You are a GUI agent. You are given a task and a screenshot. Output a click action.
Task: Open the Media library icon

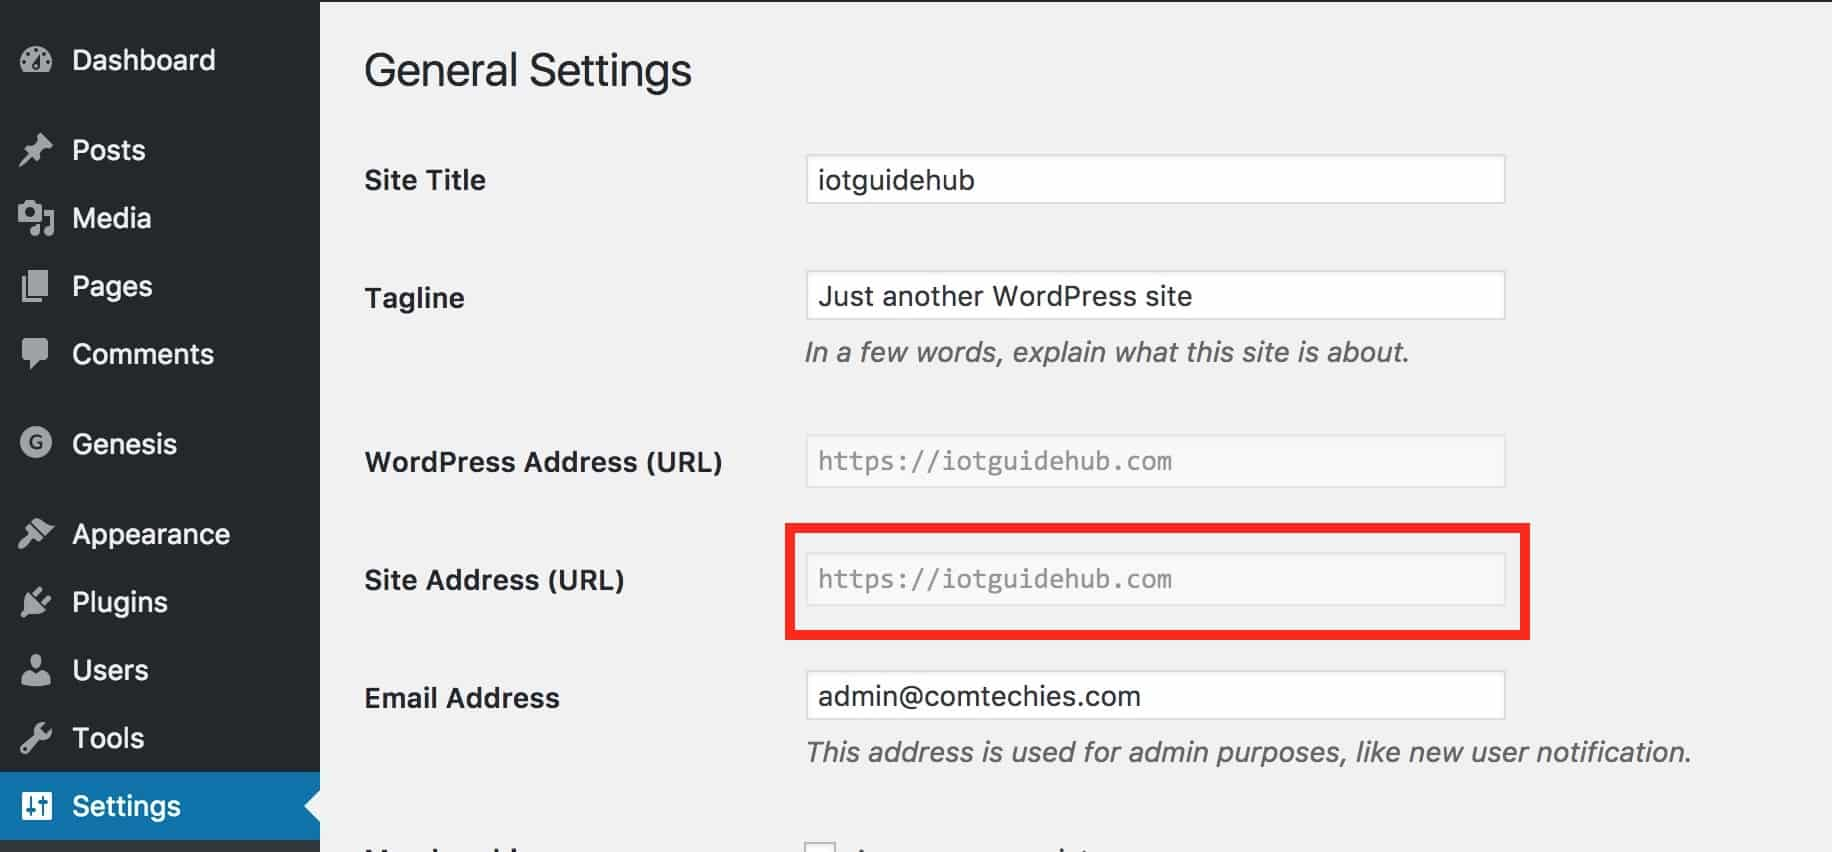click(35, 217)
